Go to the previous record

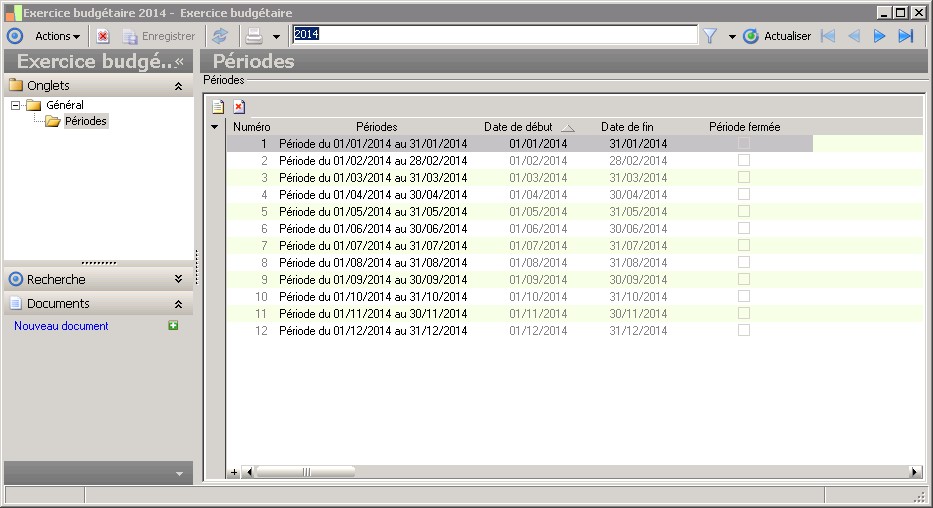click(854, 36)
